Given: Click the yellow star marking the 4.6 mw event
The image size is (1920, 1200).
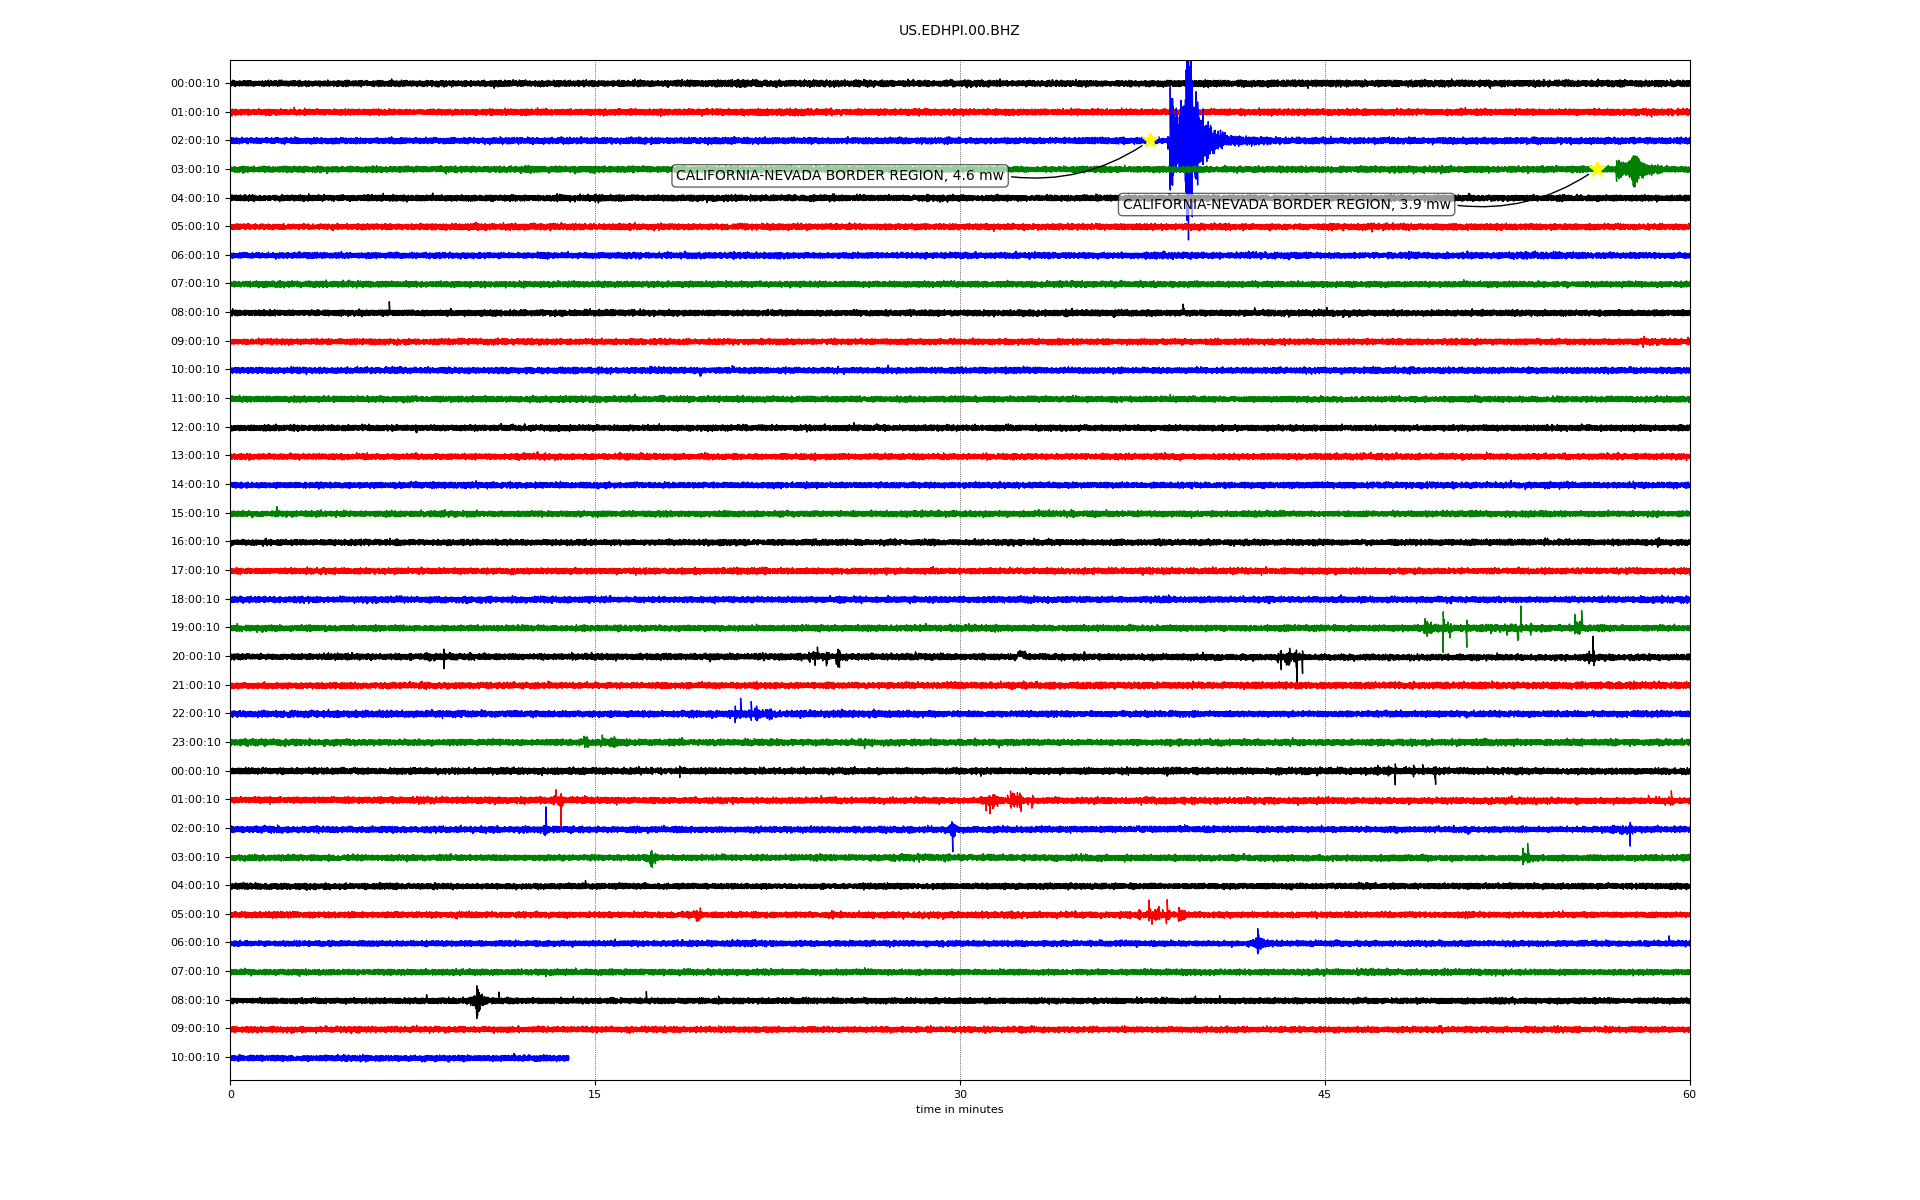Looking at the screenshot, I should [1150, 140].
